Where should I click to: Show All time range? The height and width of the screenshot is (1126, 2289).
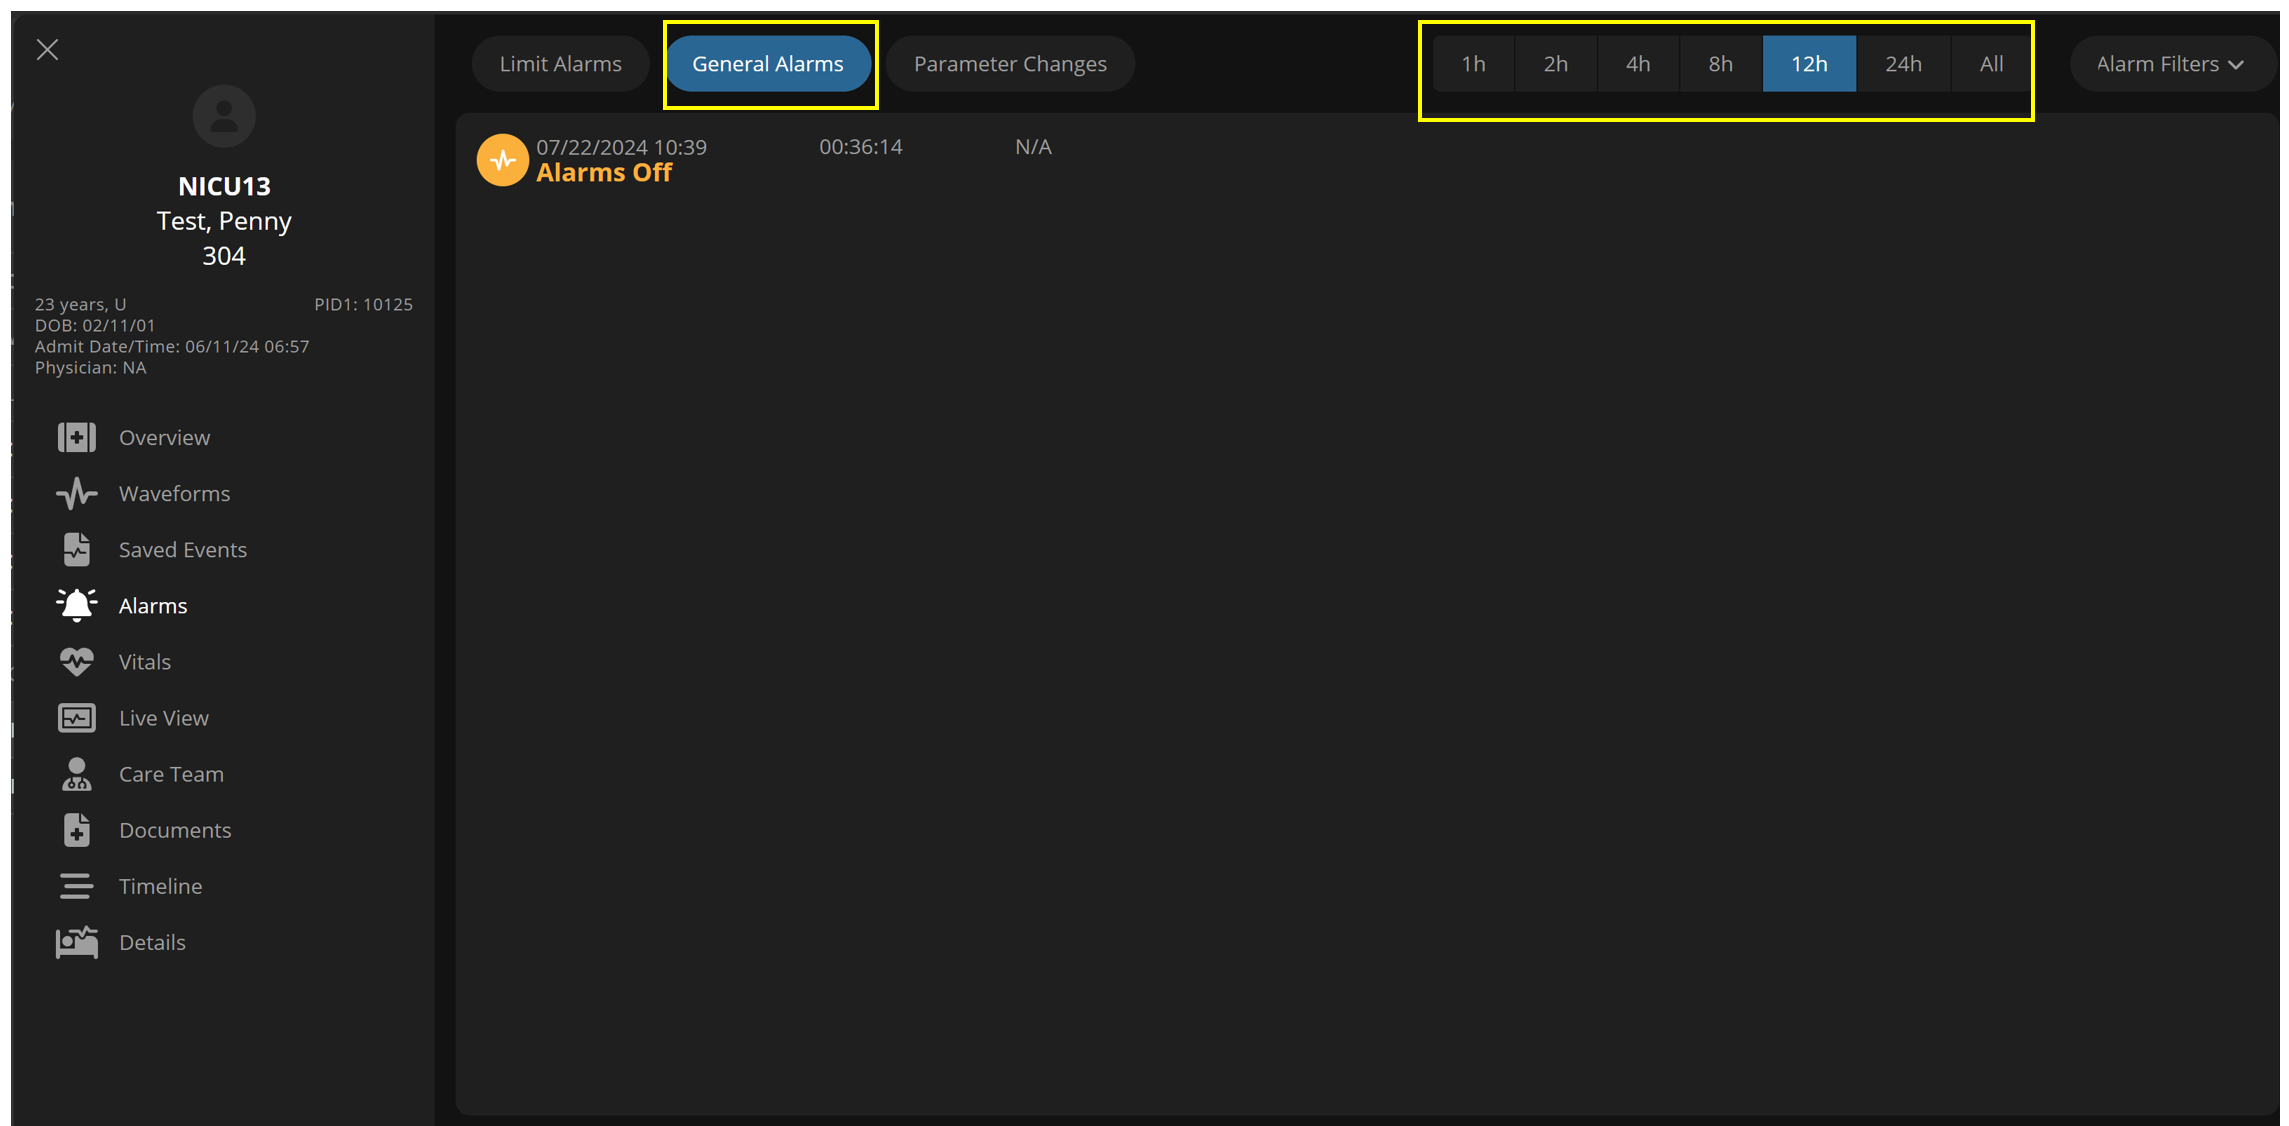coord(1991,64)
